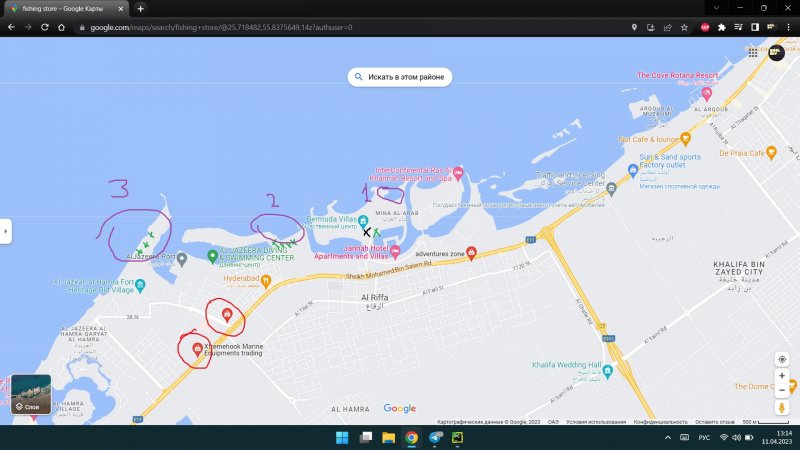Open the terms of use link
The image size is (800, 450).
[x=588, y=421]
